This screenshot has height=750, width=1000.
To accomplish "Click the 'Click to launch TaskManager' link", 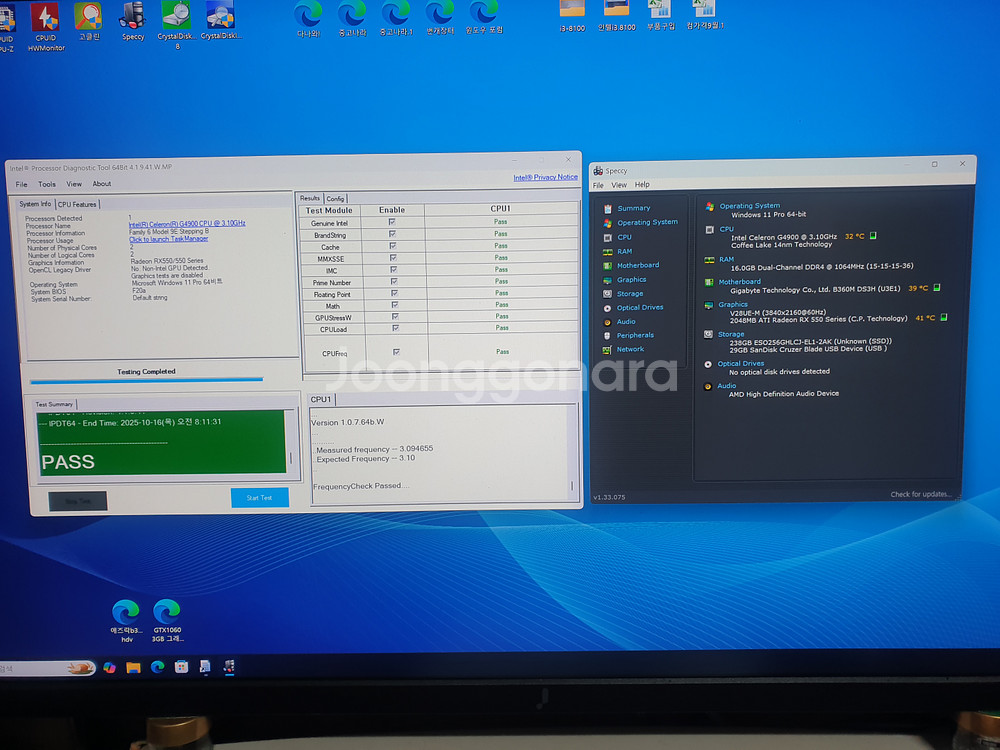I will coord(168,239).
